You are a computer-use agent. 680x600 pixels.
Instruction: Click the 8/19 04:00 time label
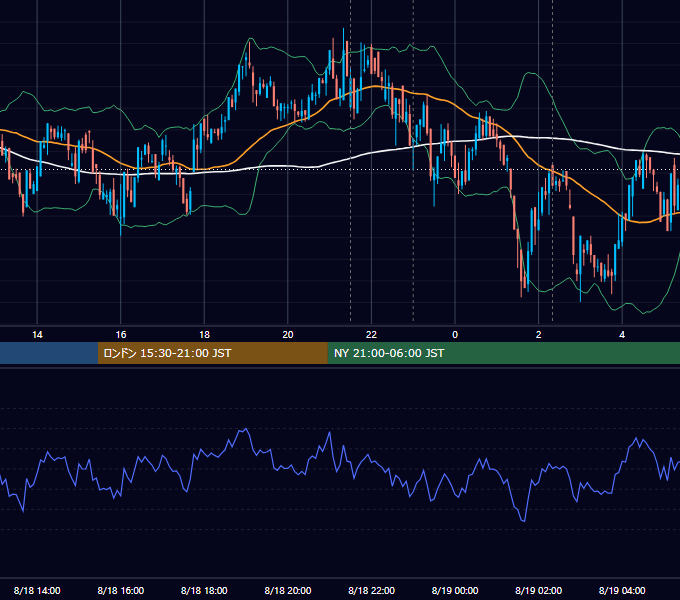tap(622, 590)
